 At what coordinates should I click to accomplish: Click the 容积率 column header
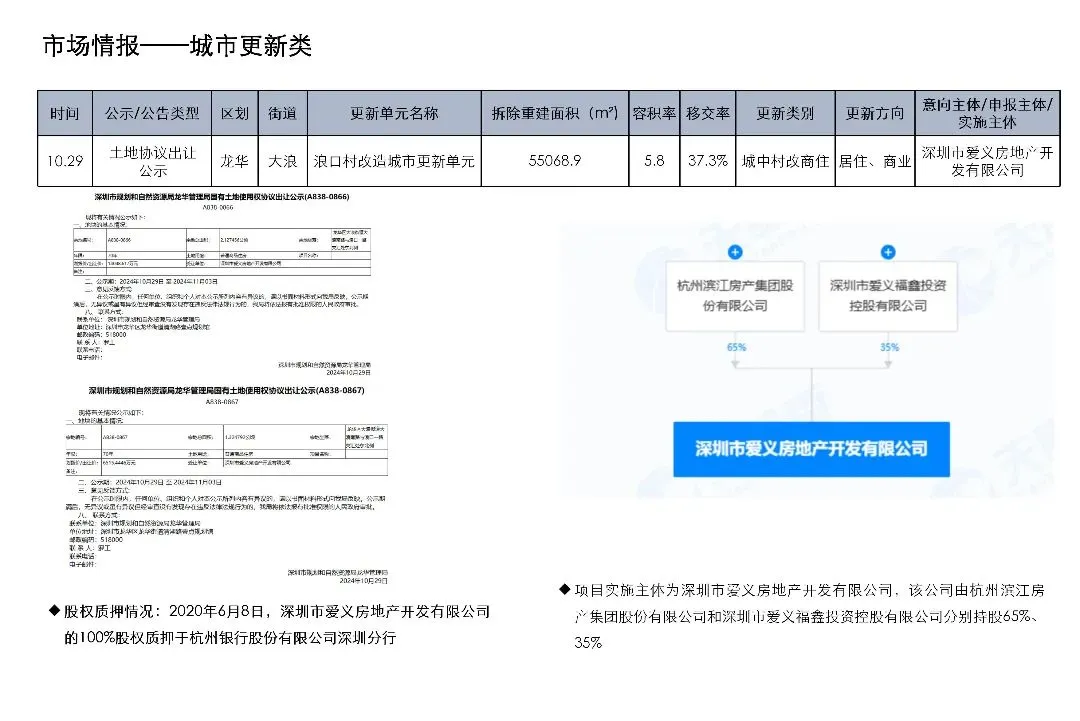point(654,113)
